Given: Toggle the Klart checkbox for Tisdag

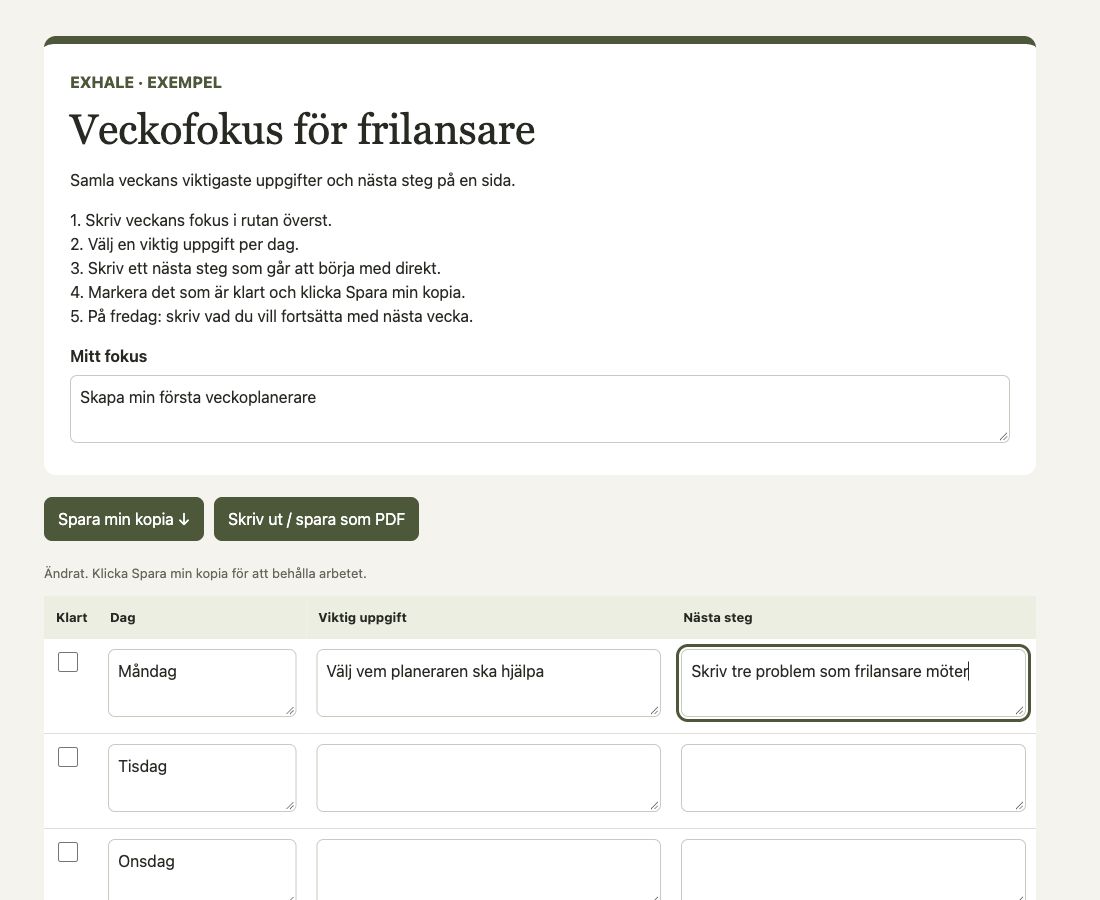Looking at the screenshot, I should (x=68, y=757).
